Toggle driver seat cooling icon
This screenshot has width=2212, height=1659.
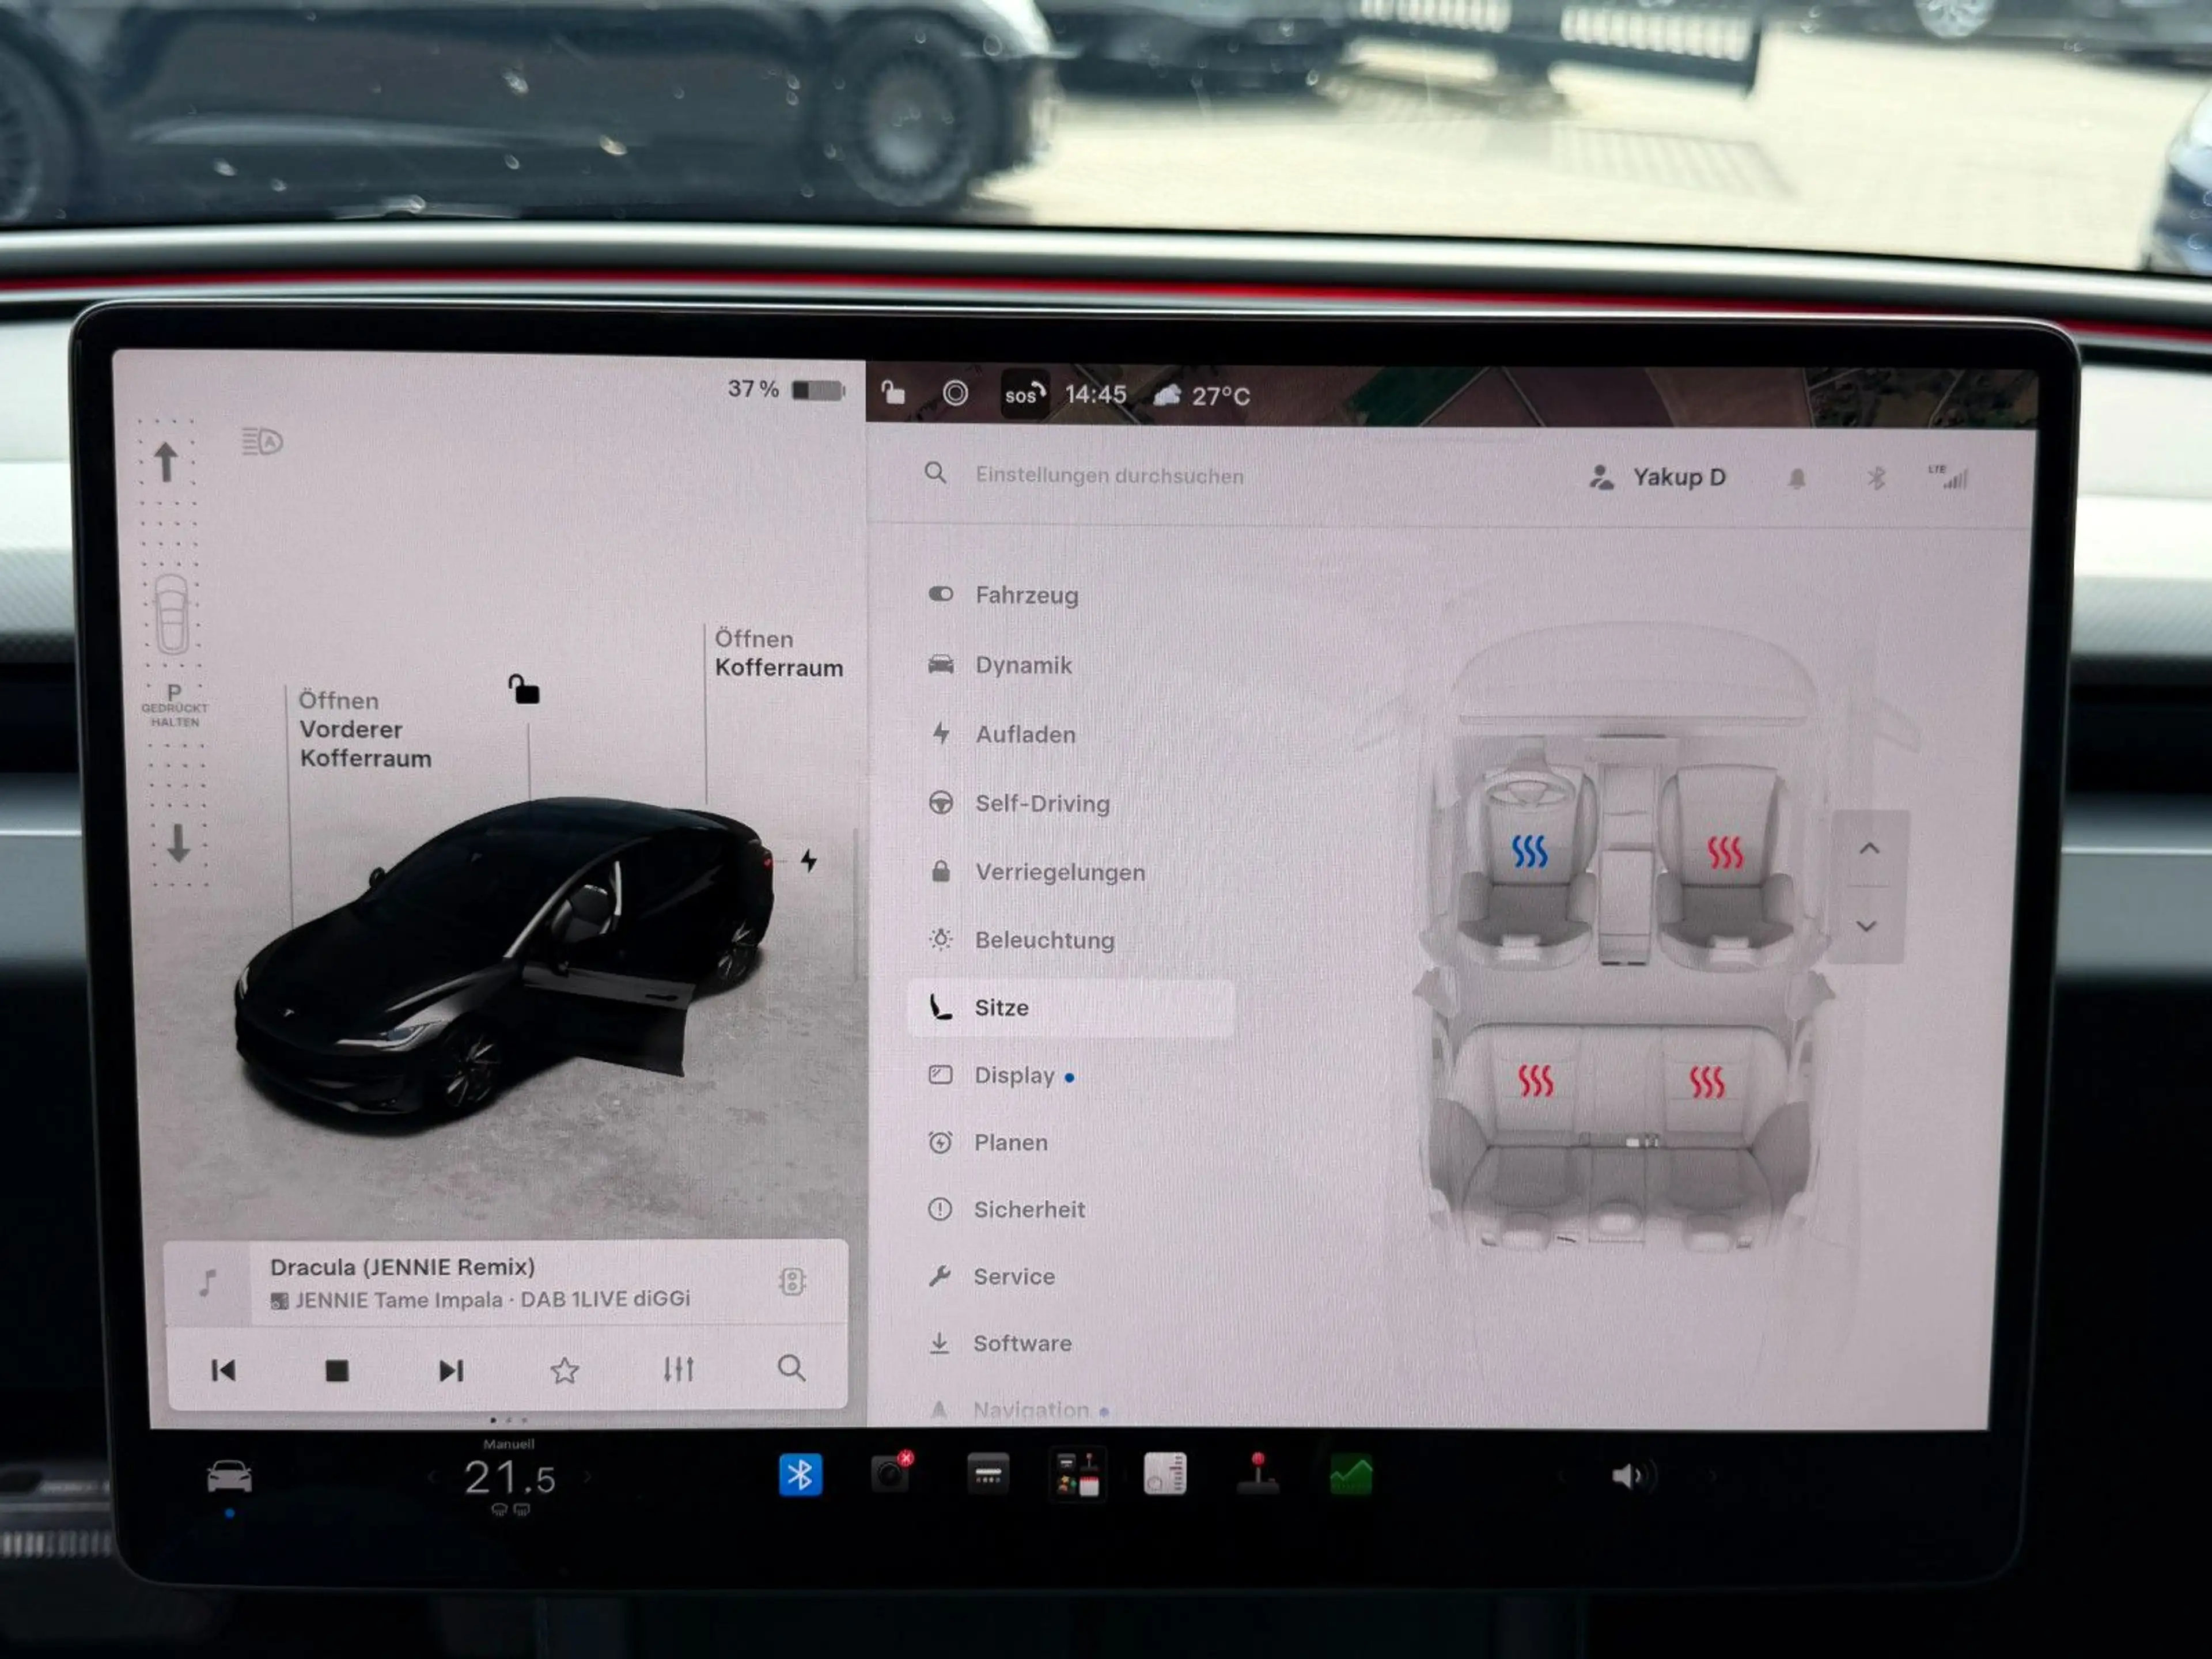point(1529,851)
